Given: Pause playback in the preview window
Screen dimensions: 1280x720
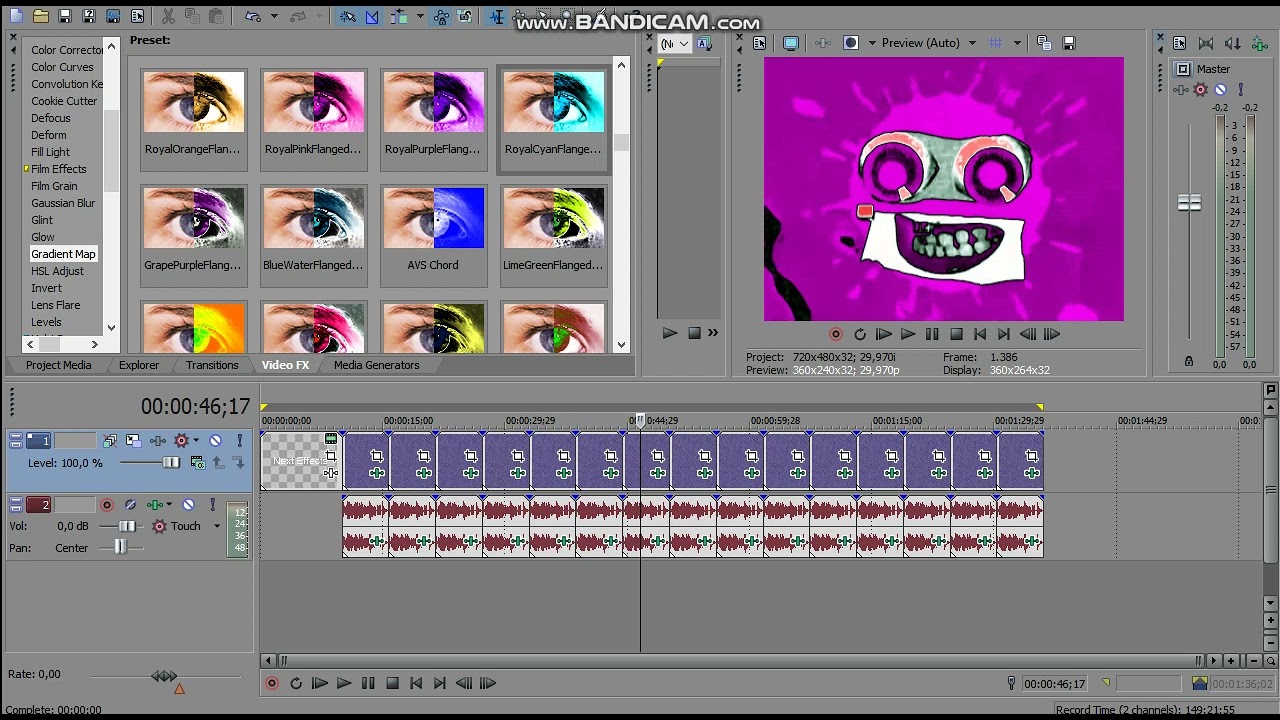Looking at the screenshot, I should point(932,334).
